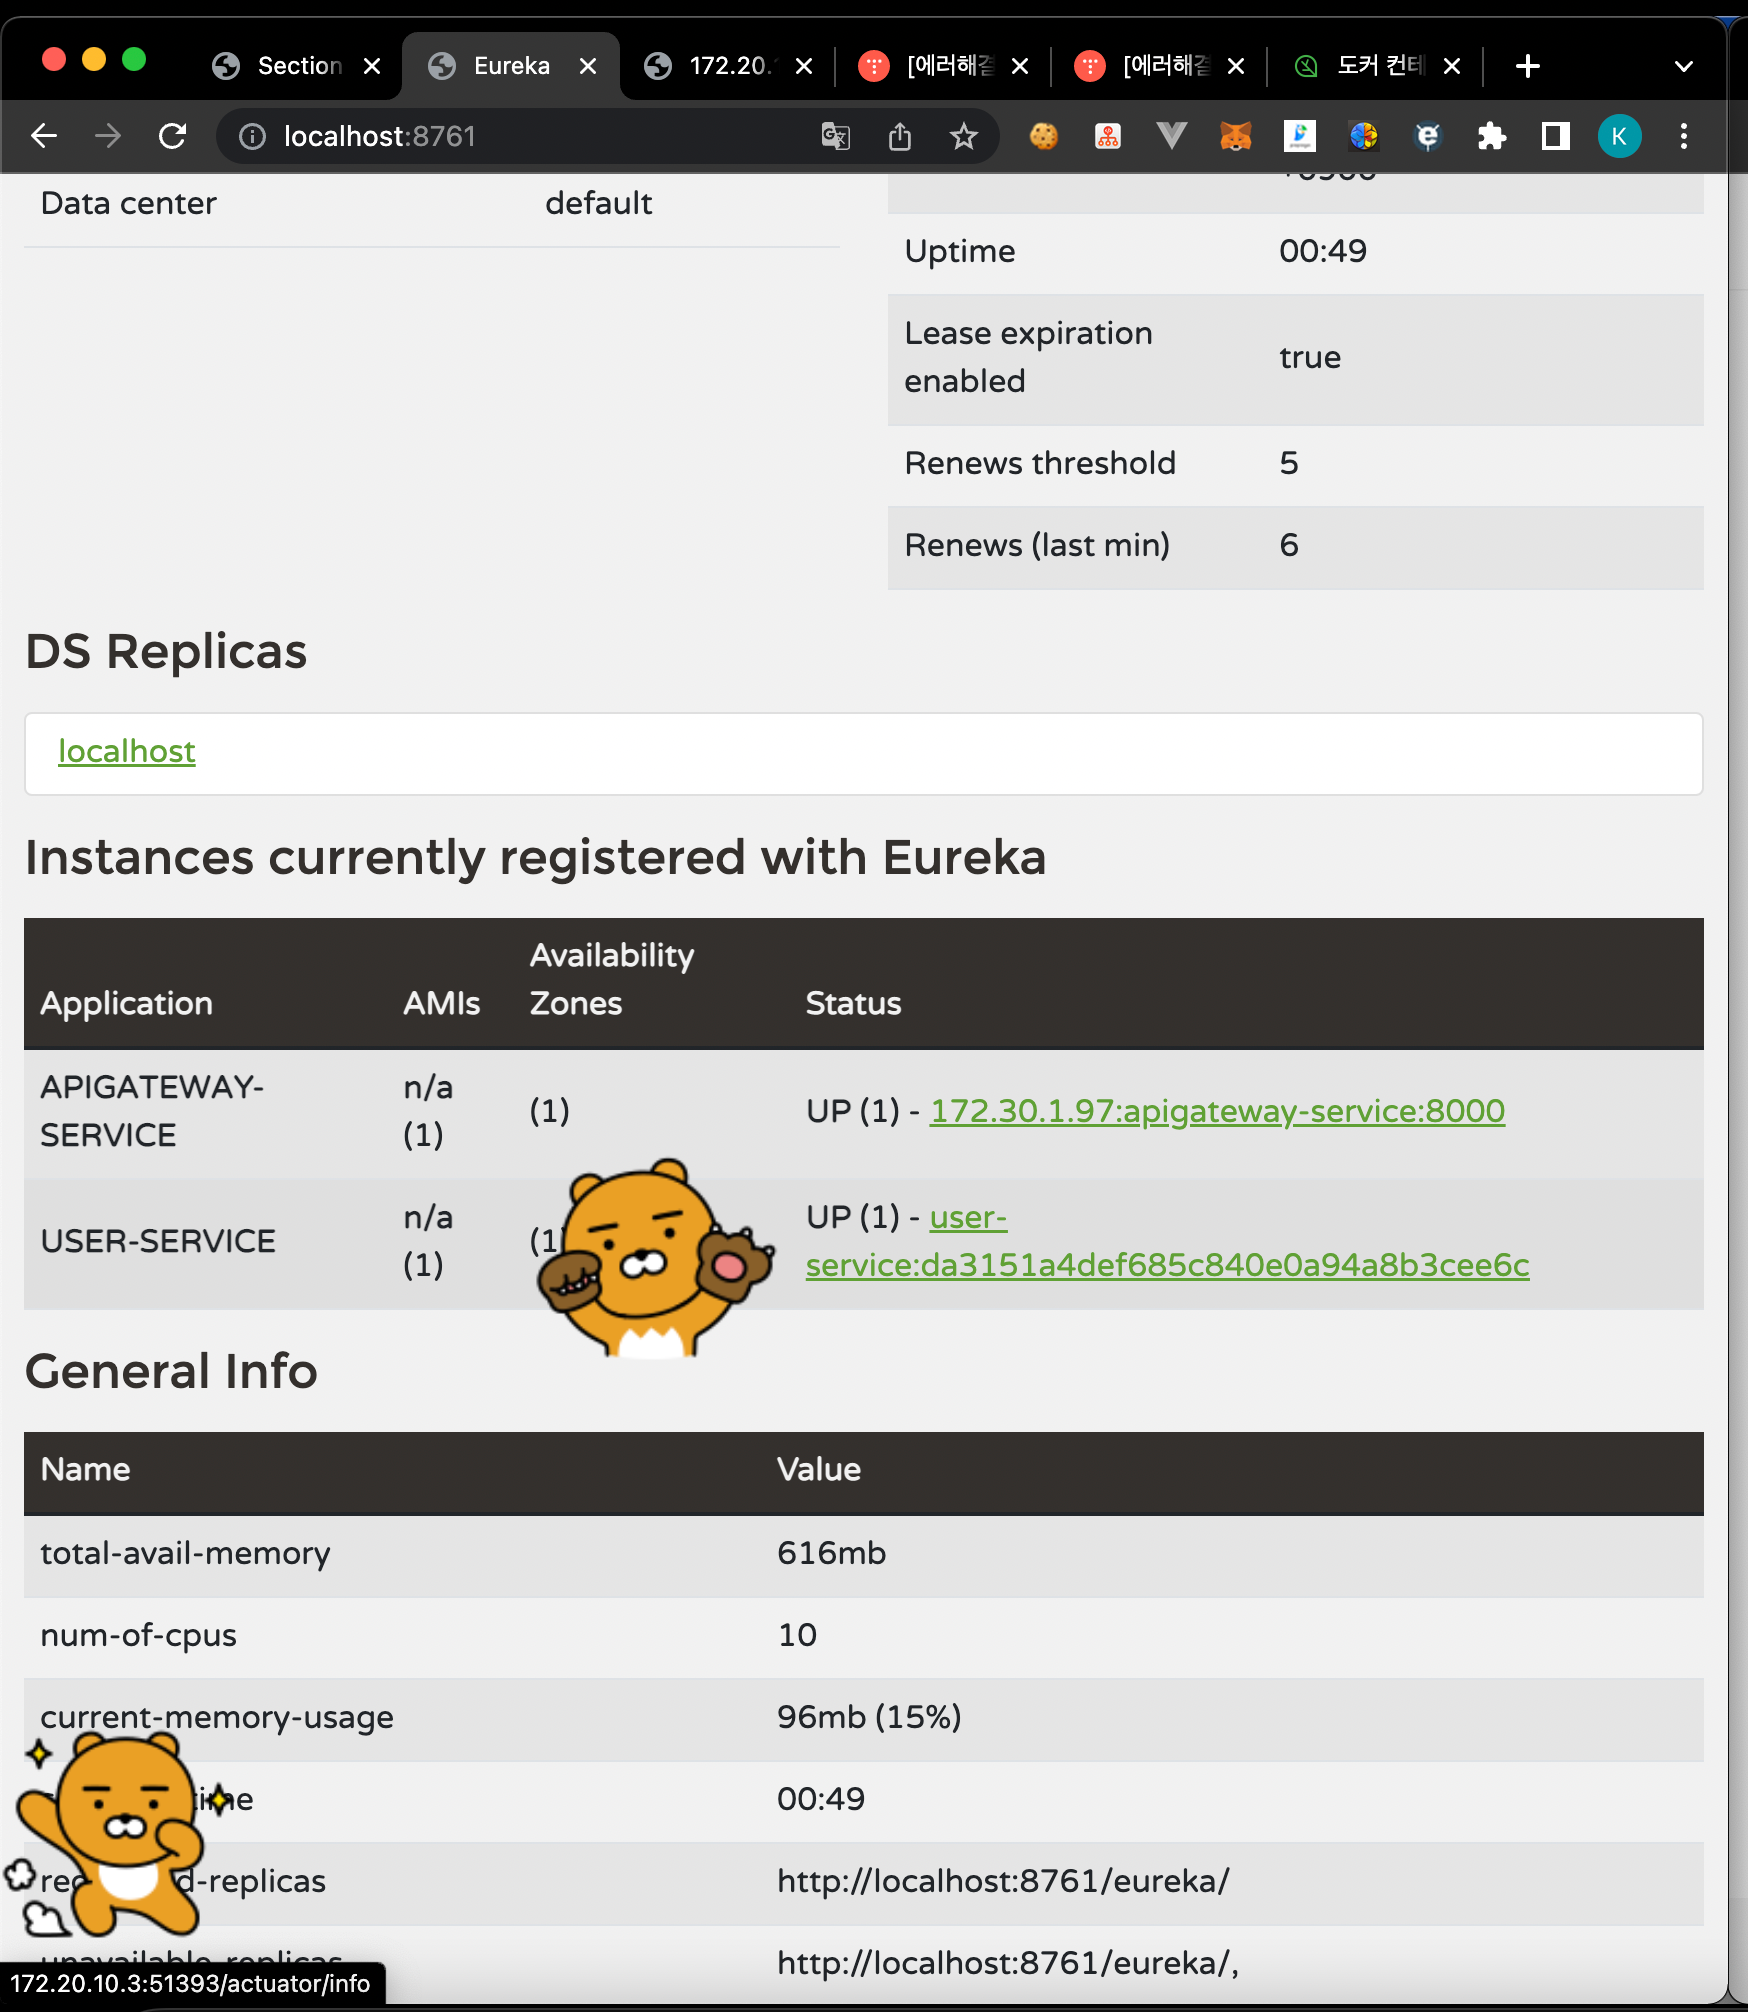Click the Data center label
Viewport: 1748px width, 2012px height.
point(128,203)
